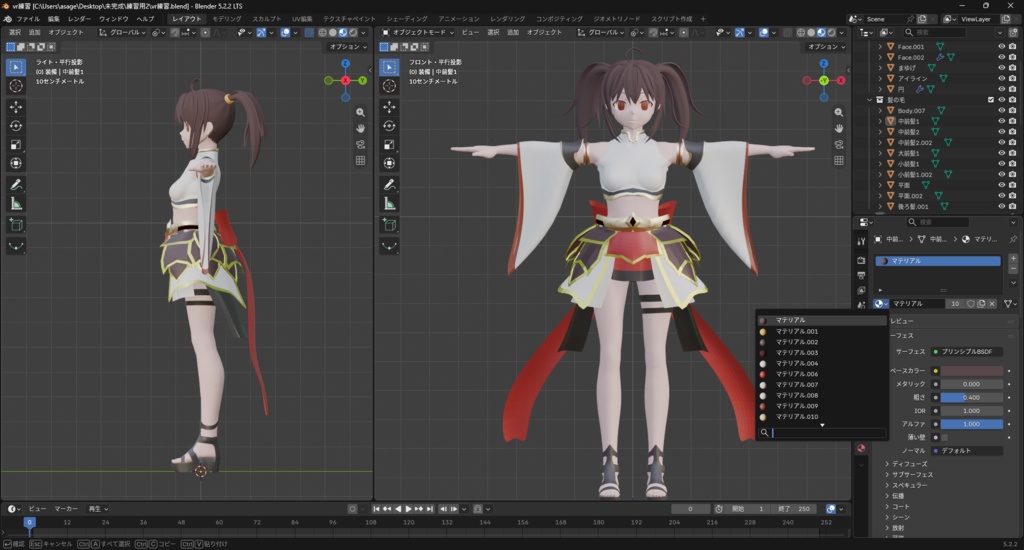
Task: Collapse the 髪の毛 collection
Action: pos(870,100)
